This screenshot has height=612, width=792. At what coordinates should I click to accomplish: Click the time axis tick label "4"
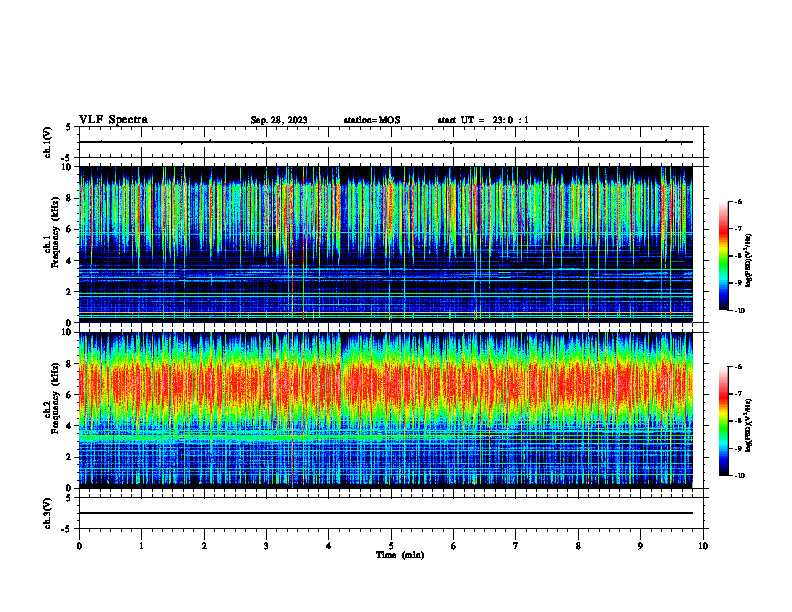click(329, 546)
